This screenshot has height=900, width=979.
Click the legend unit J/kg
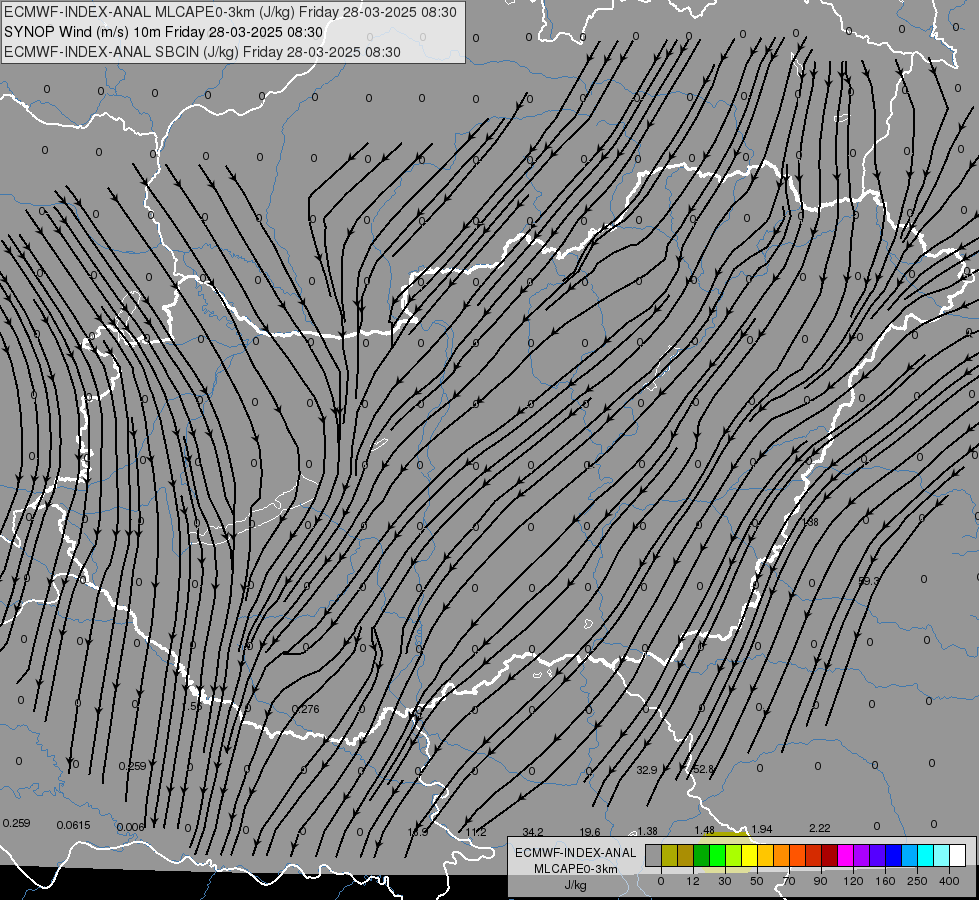pyautogui.click(x=576, y=885)
